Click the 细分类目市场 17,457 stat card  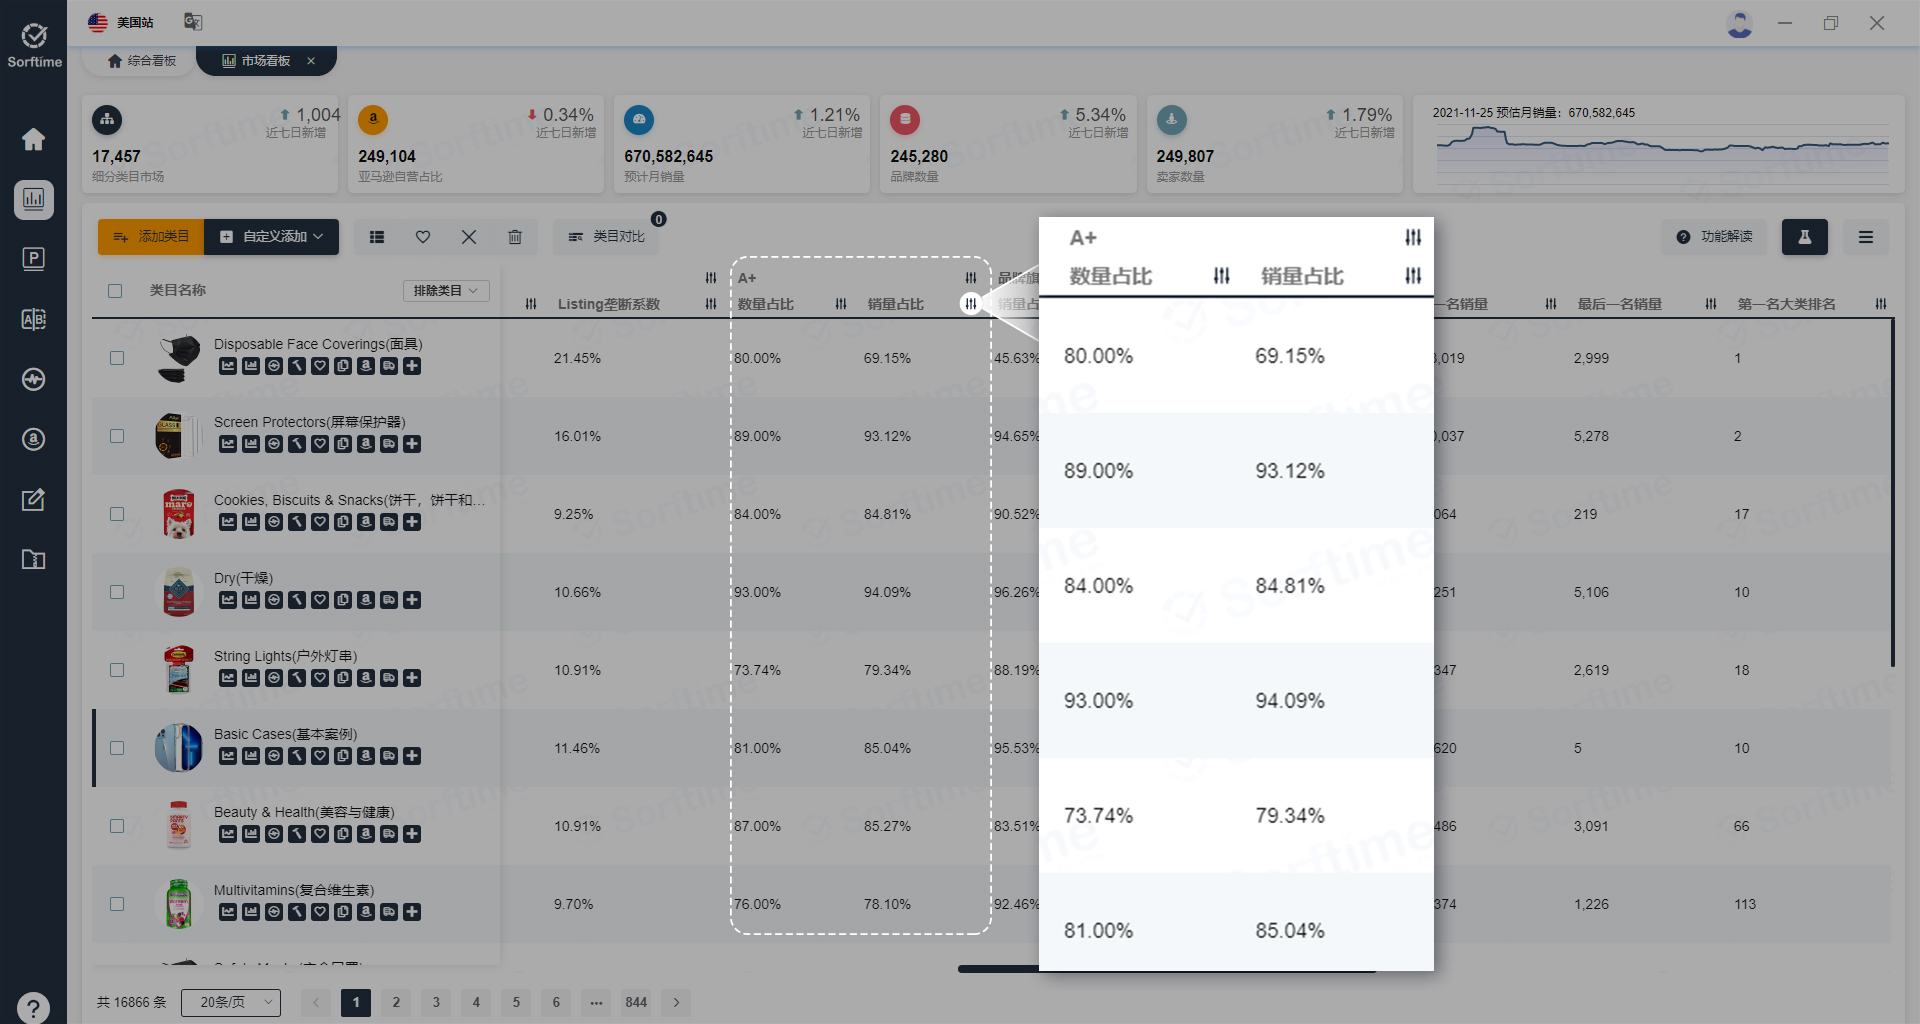pyautogui.click(x=210, y=144)
